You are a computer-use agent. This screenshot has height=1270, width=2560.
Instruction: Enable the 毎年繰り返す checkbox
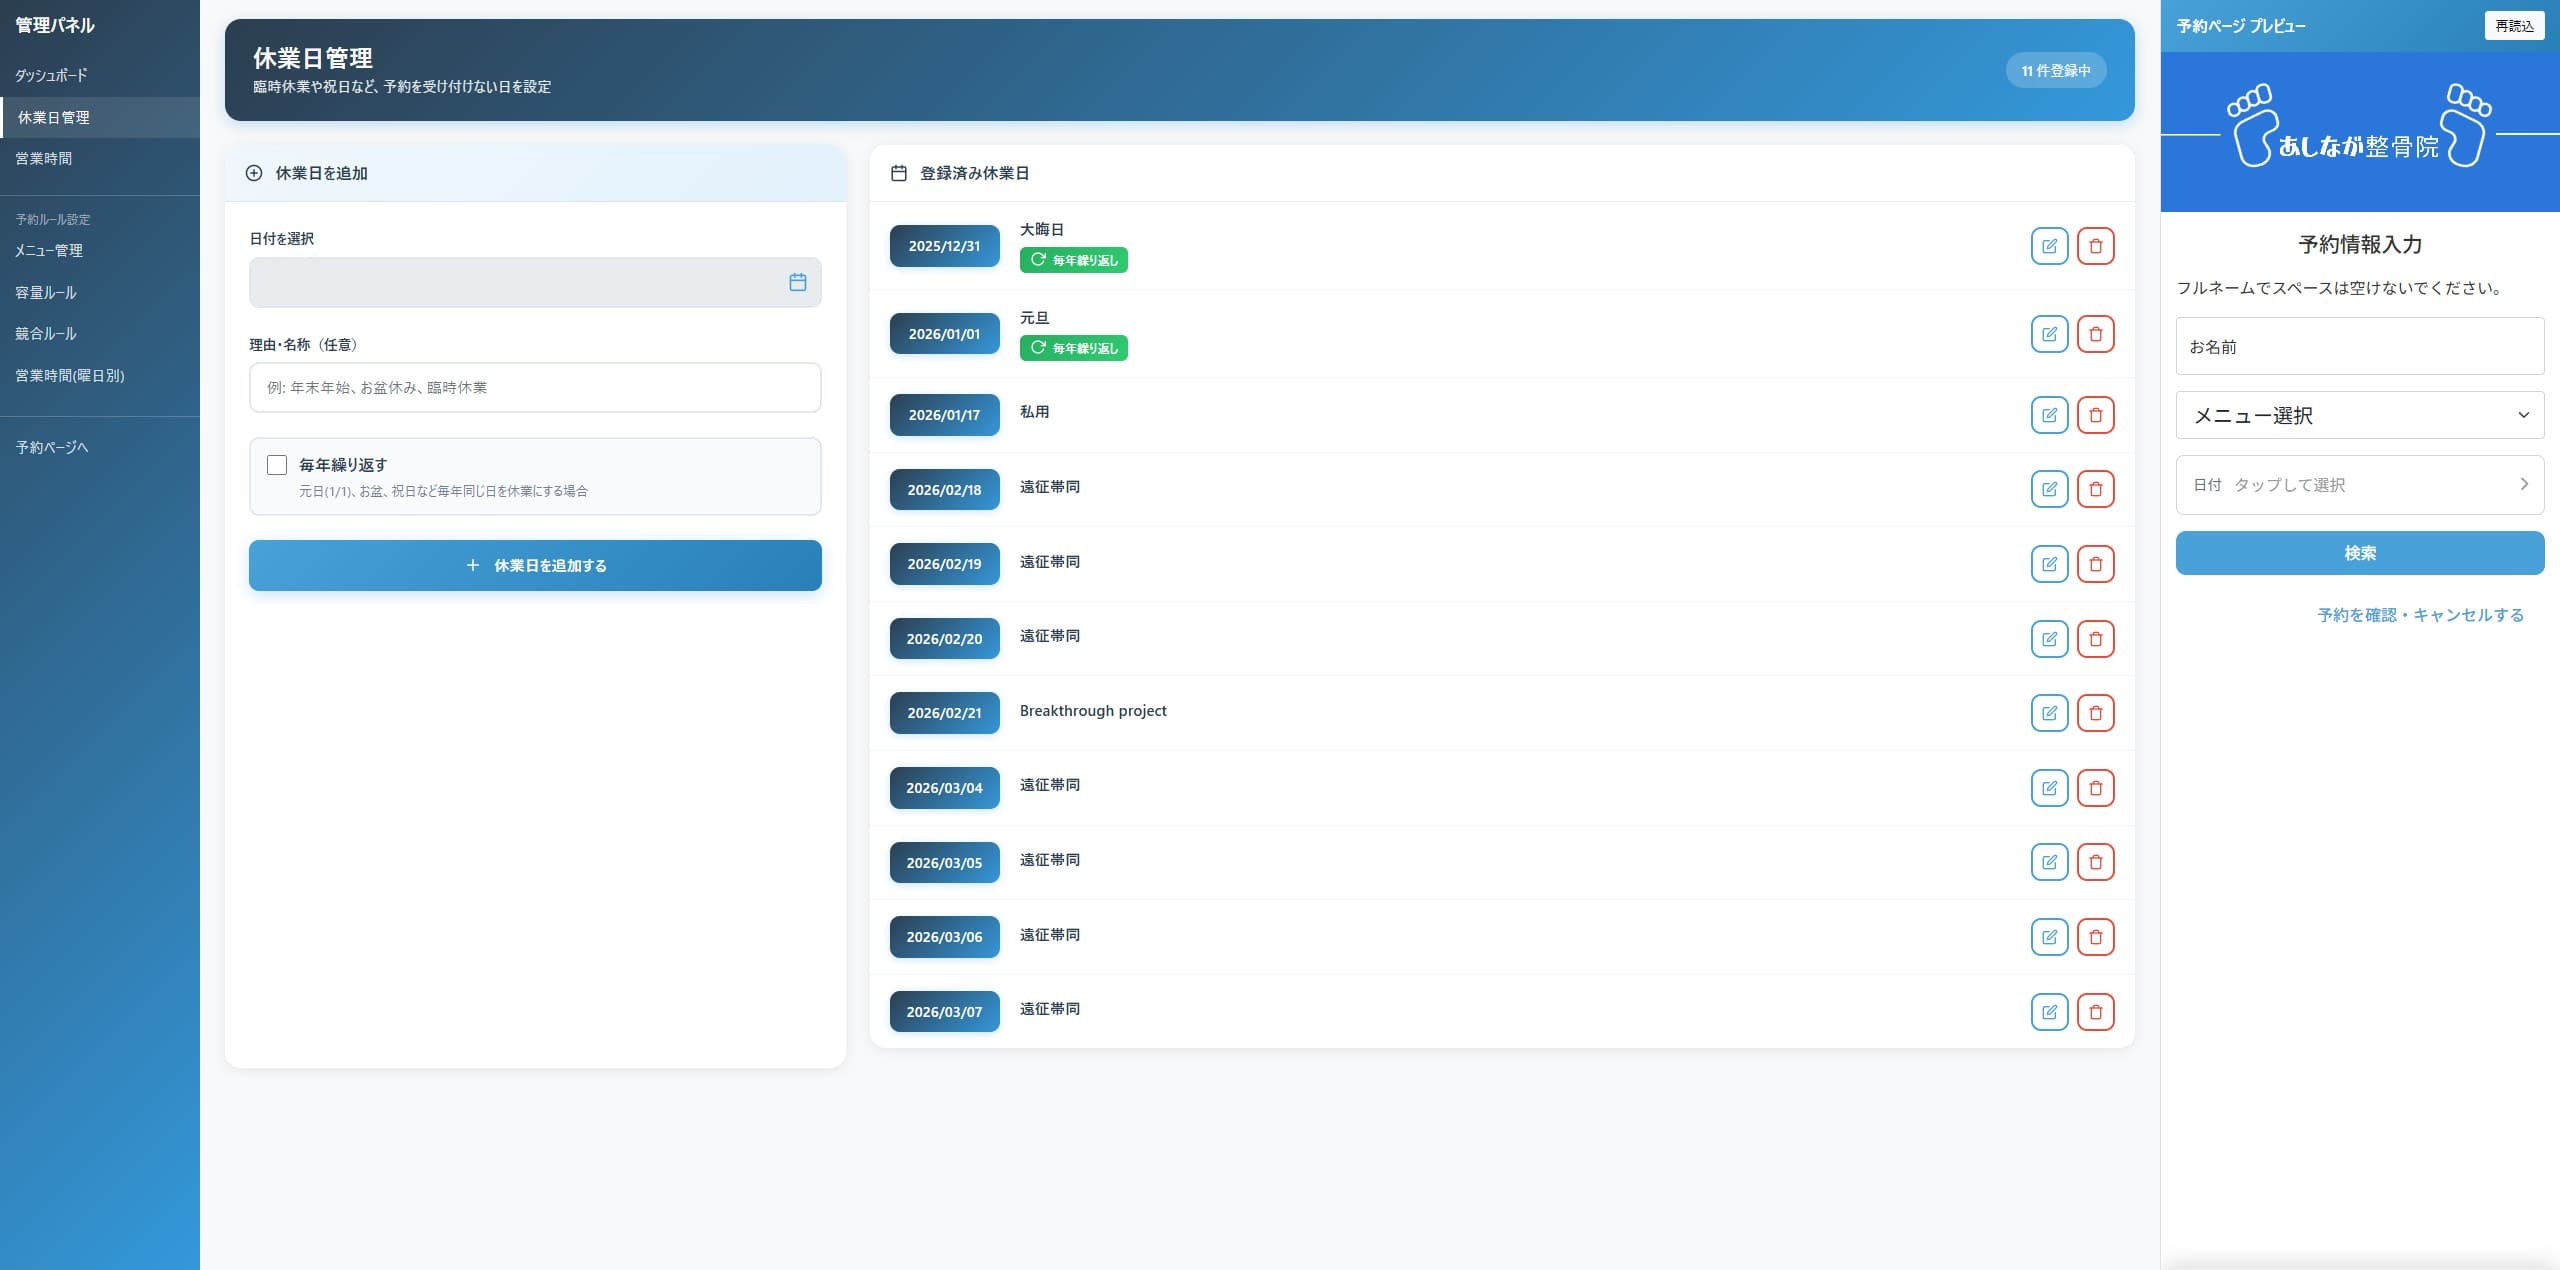(x=277, y=465)
